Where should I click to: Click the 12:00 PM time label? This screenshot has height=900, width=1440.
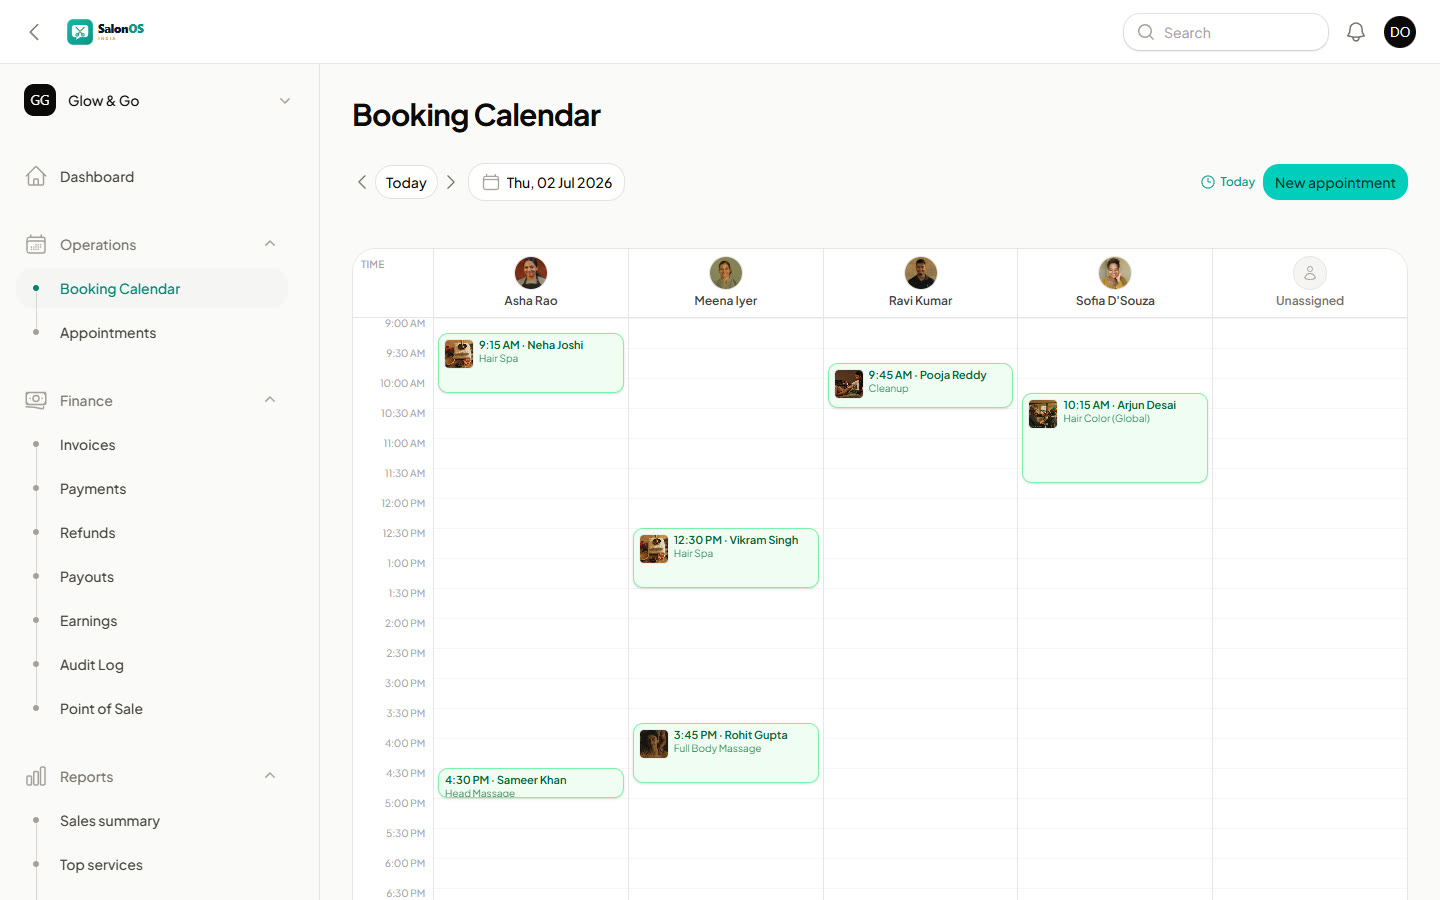403,503
